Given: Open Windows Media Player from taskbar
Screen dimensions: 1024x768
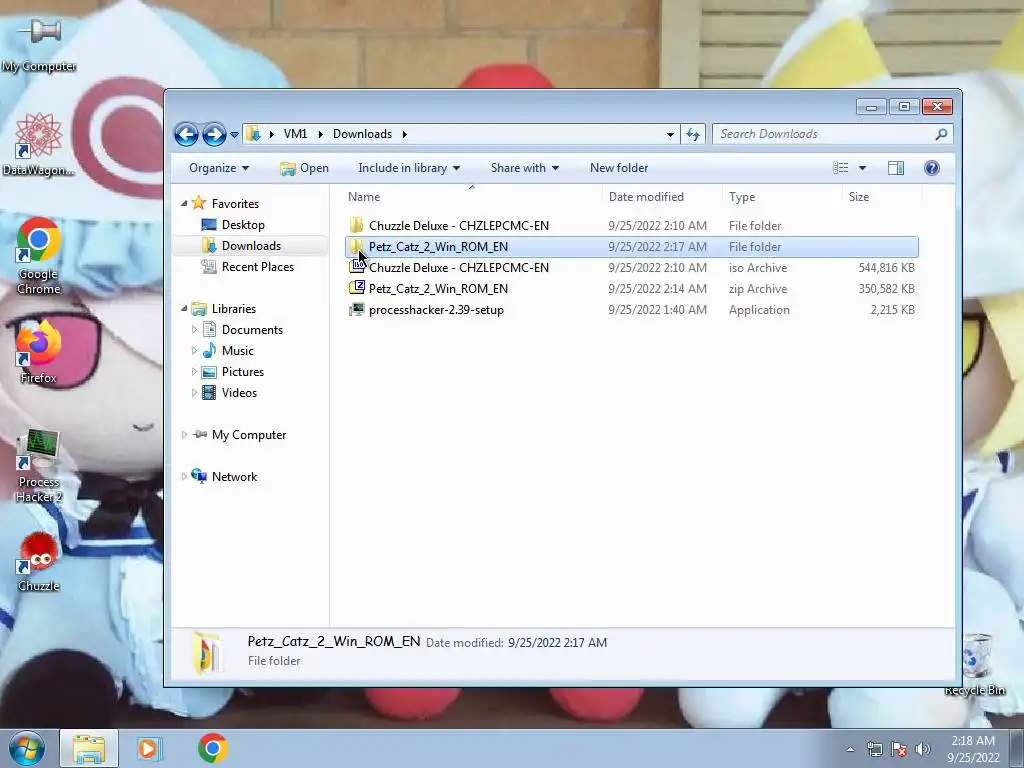Looking at the screenshot, I should point(148,748).
